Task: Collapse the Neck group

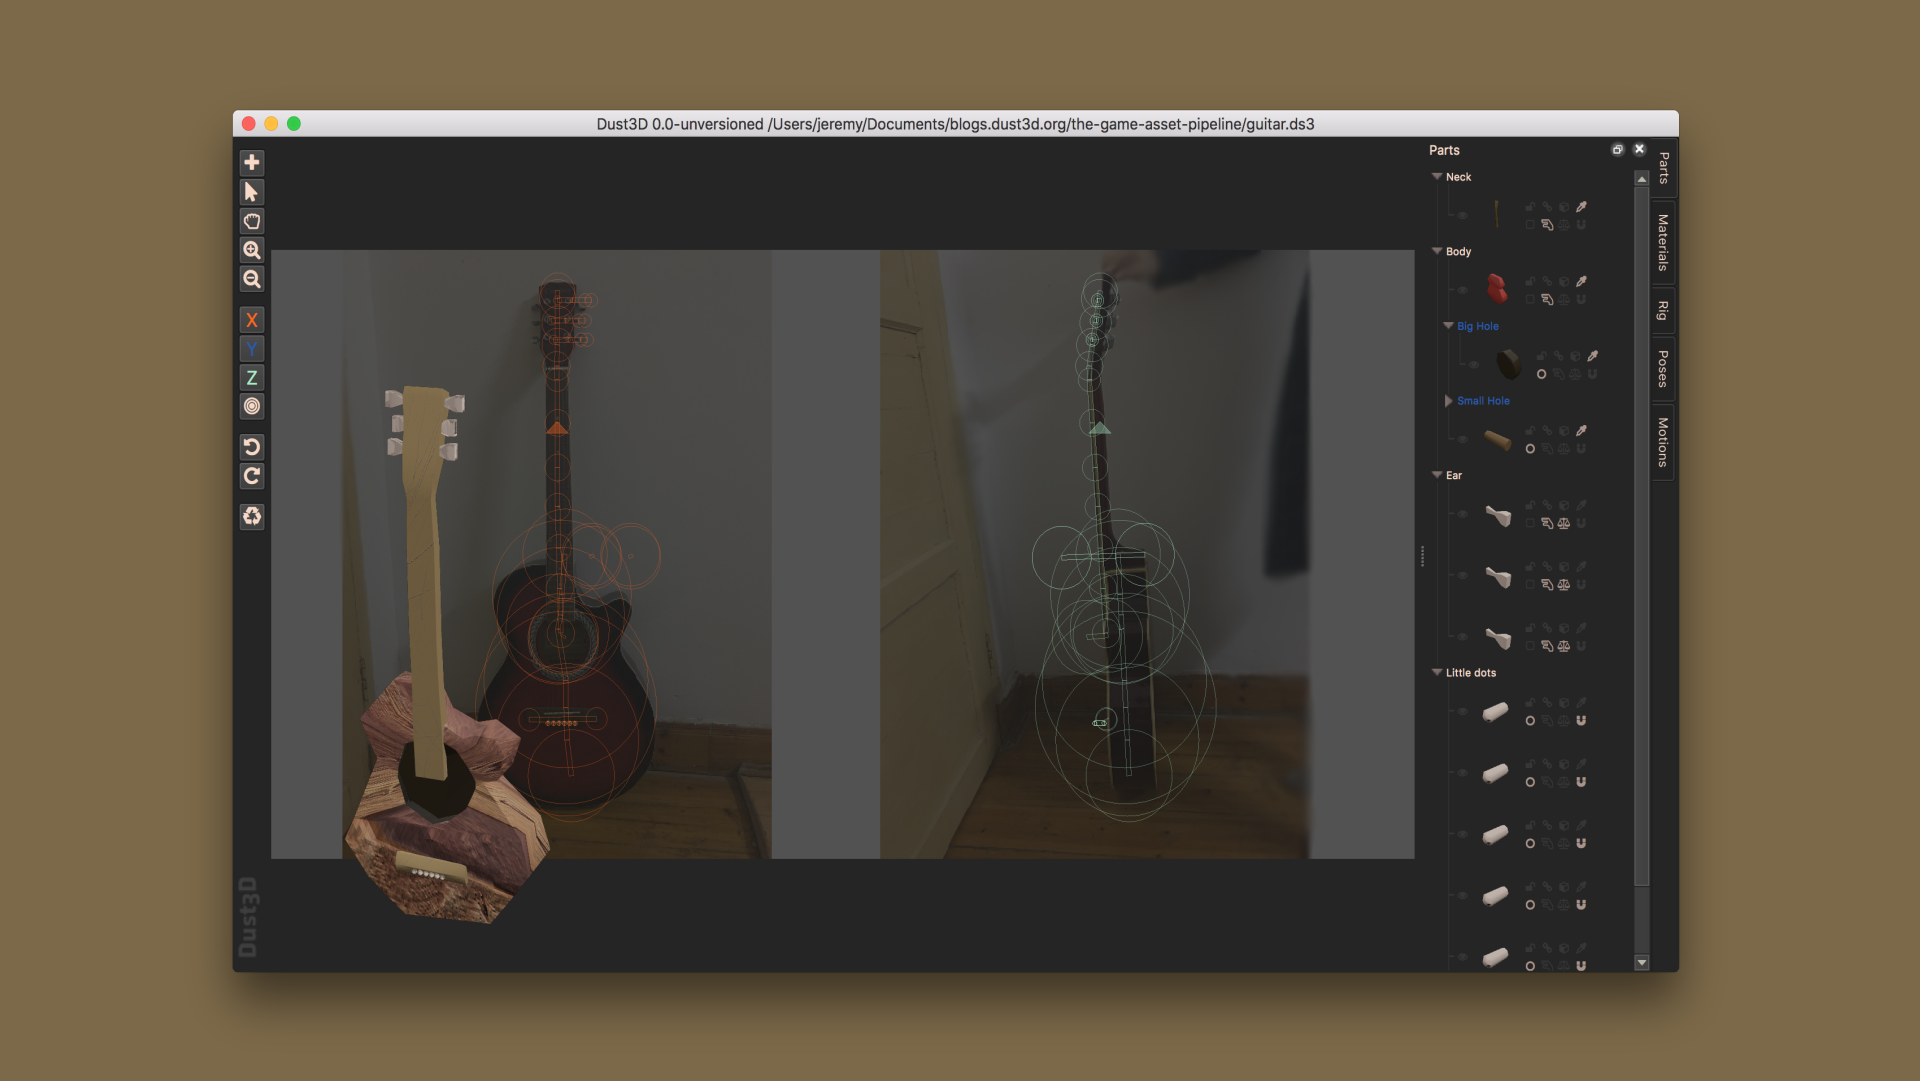Action: [1437, 176]
